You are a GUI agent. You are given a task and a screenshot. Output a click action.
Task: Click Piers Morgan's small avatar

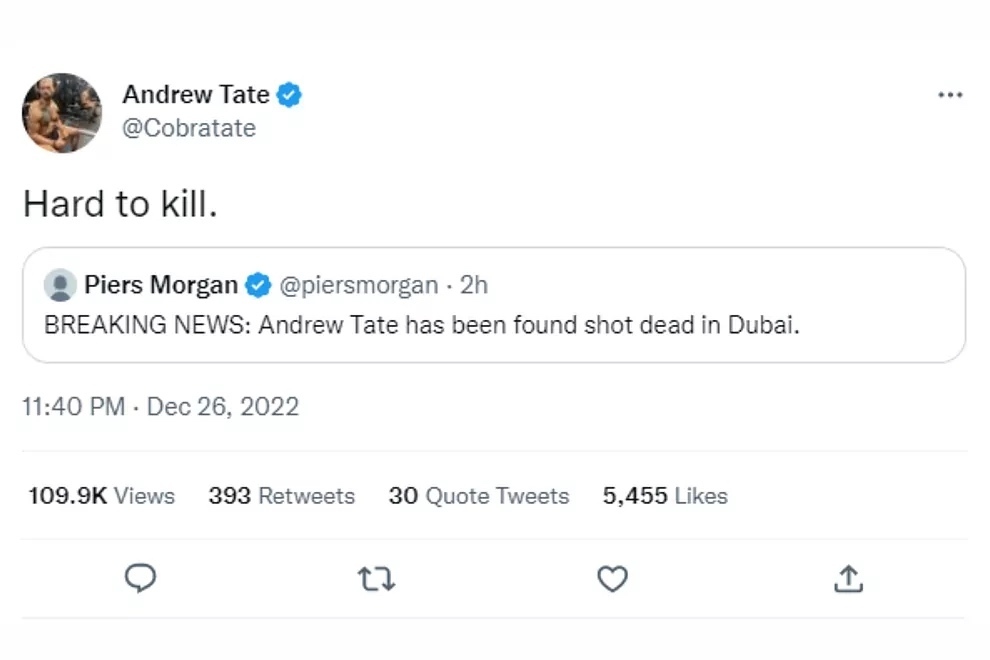click(61, 285)
